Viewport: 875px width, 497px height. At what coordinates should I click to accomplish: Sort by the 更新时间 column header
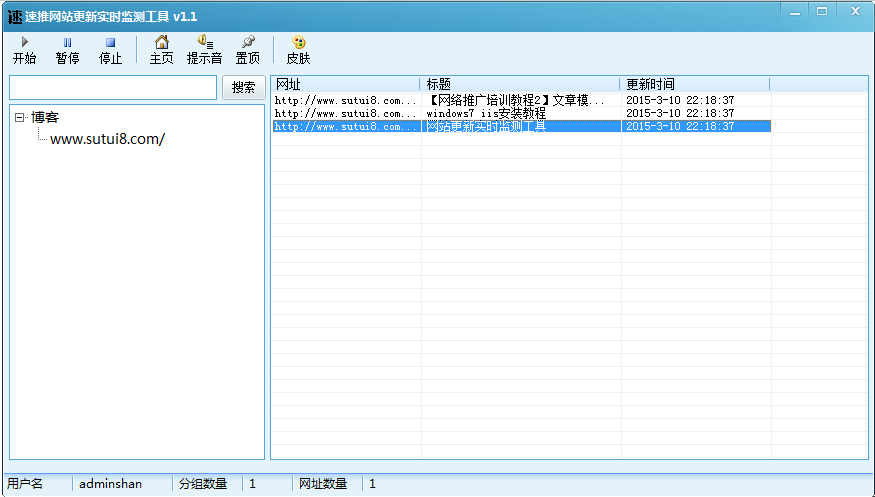click(695, 84)
